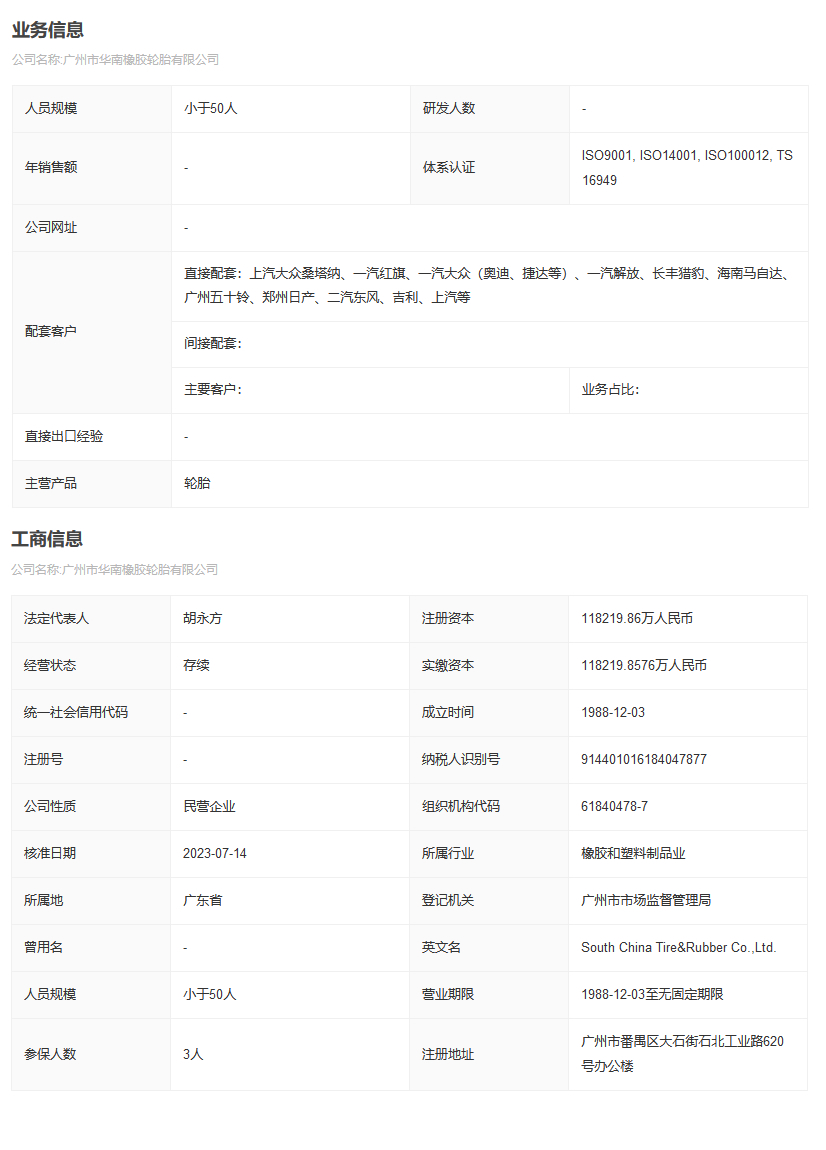Click 人员规模 label in the 工商信息 table

[x=50, y=994]
